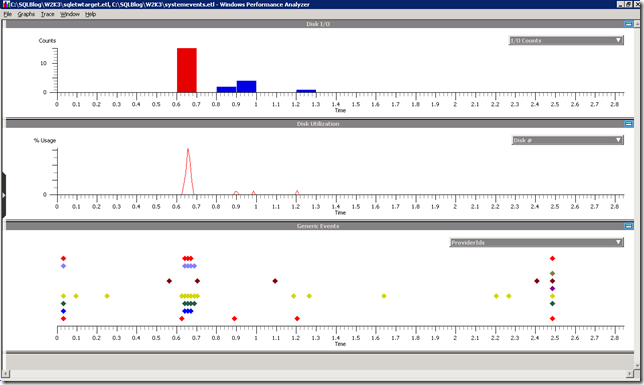This screenshot has height=385, width=644.
Task: Select the bottom-row red diamond near 0.9
Action: pyautogui.click(x=235, y=318)
